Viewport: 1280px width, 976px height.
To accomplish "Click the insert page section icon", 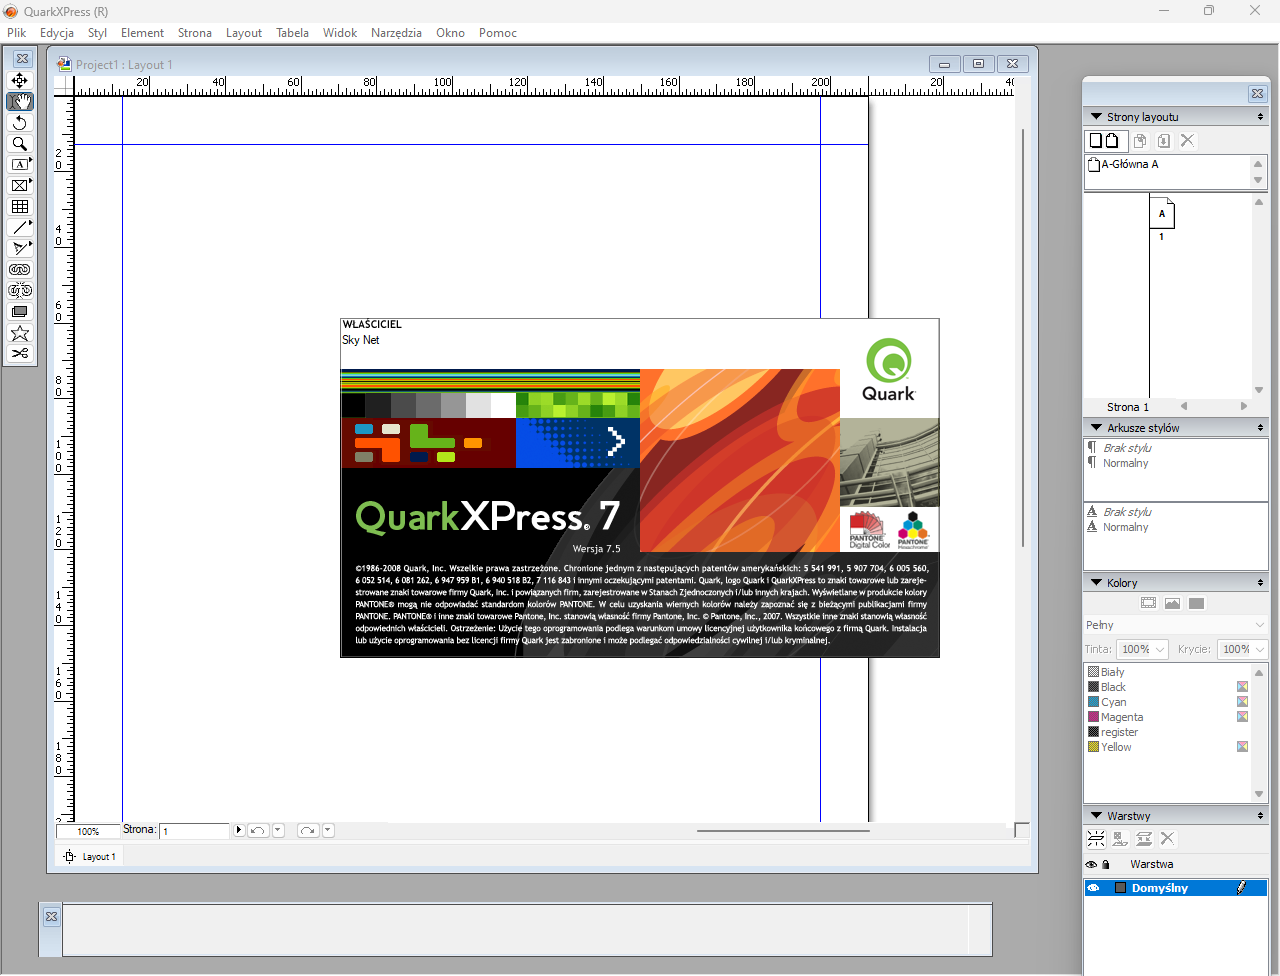I will click(1163, 141).
